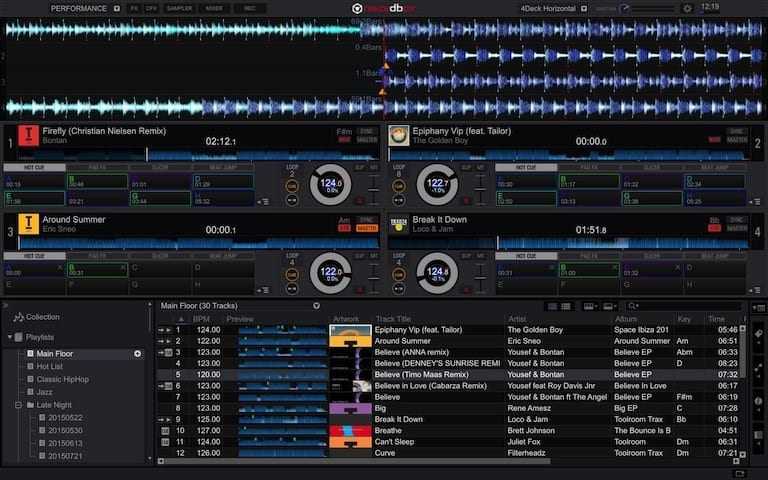Sort track list by BPM column
Screen dimensions: 768x480
[x=201, y=319]
